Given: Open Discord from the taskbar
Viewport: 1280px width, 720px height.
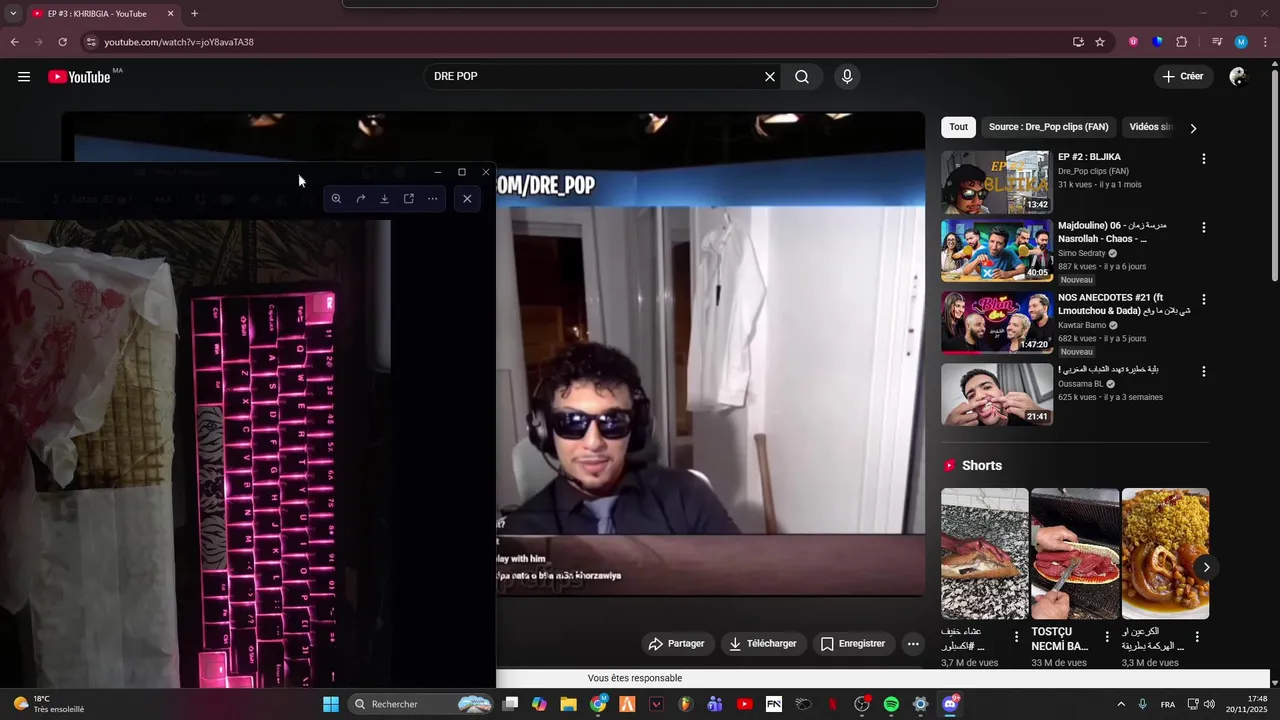Looking at the screenshot, I should [950, 704].
